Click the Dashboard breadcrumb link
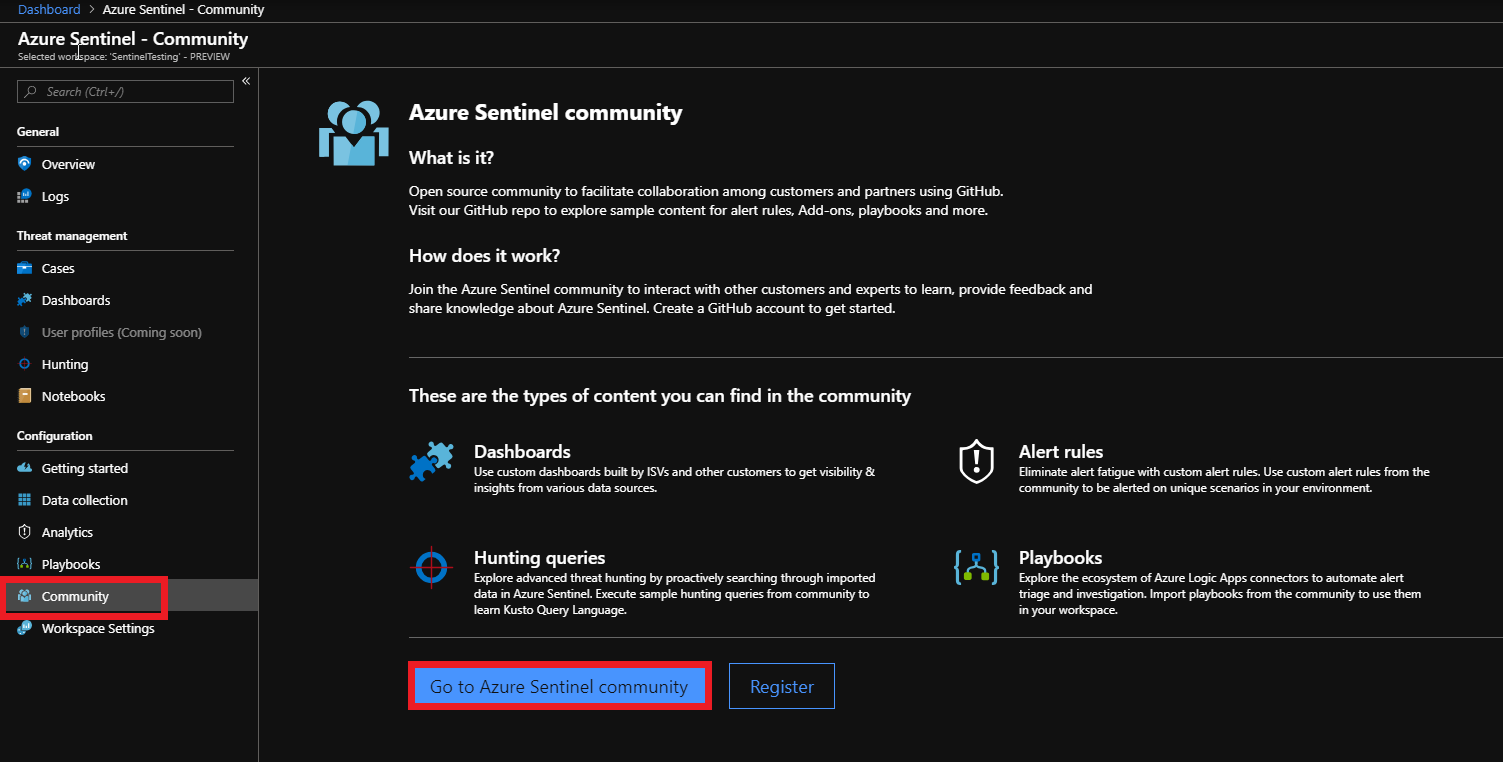Image resolution: width=1503 pixels, height=762 pixels. (x=49, y=10)
